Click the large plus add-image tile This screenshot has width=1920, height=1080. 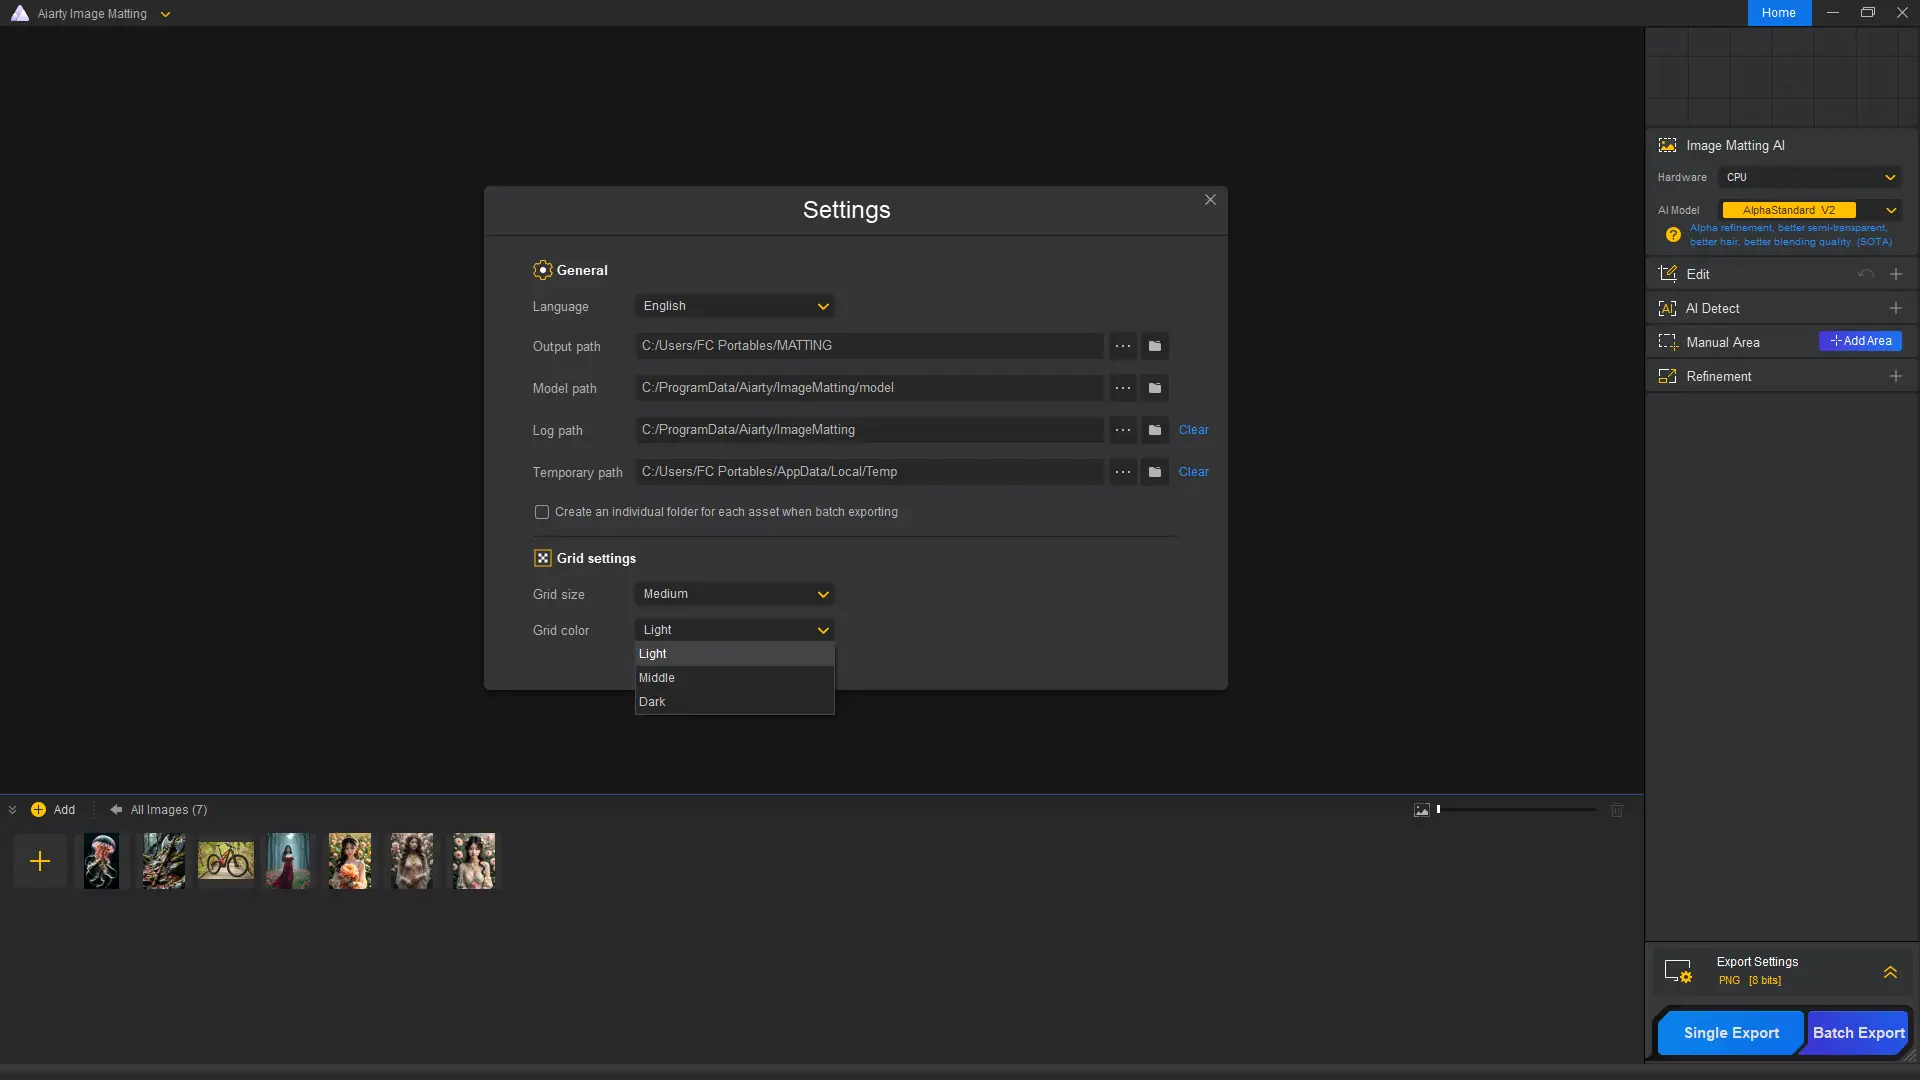click(40, 861)
